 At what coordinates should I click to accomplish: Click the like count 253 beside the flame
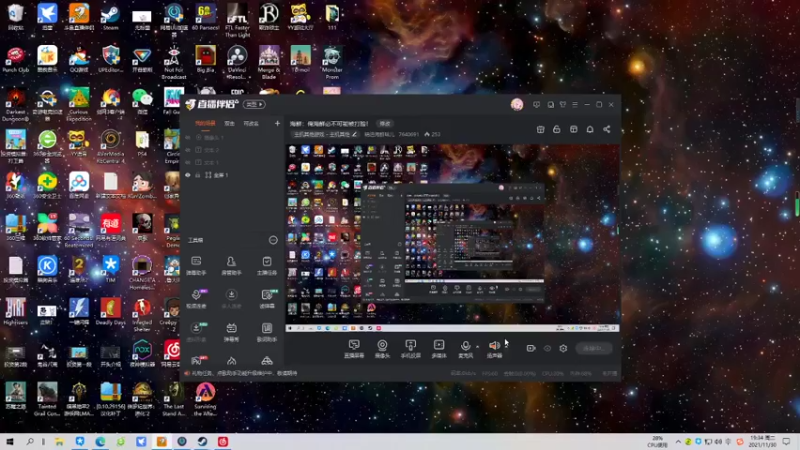(432, 134)
